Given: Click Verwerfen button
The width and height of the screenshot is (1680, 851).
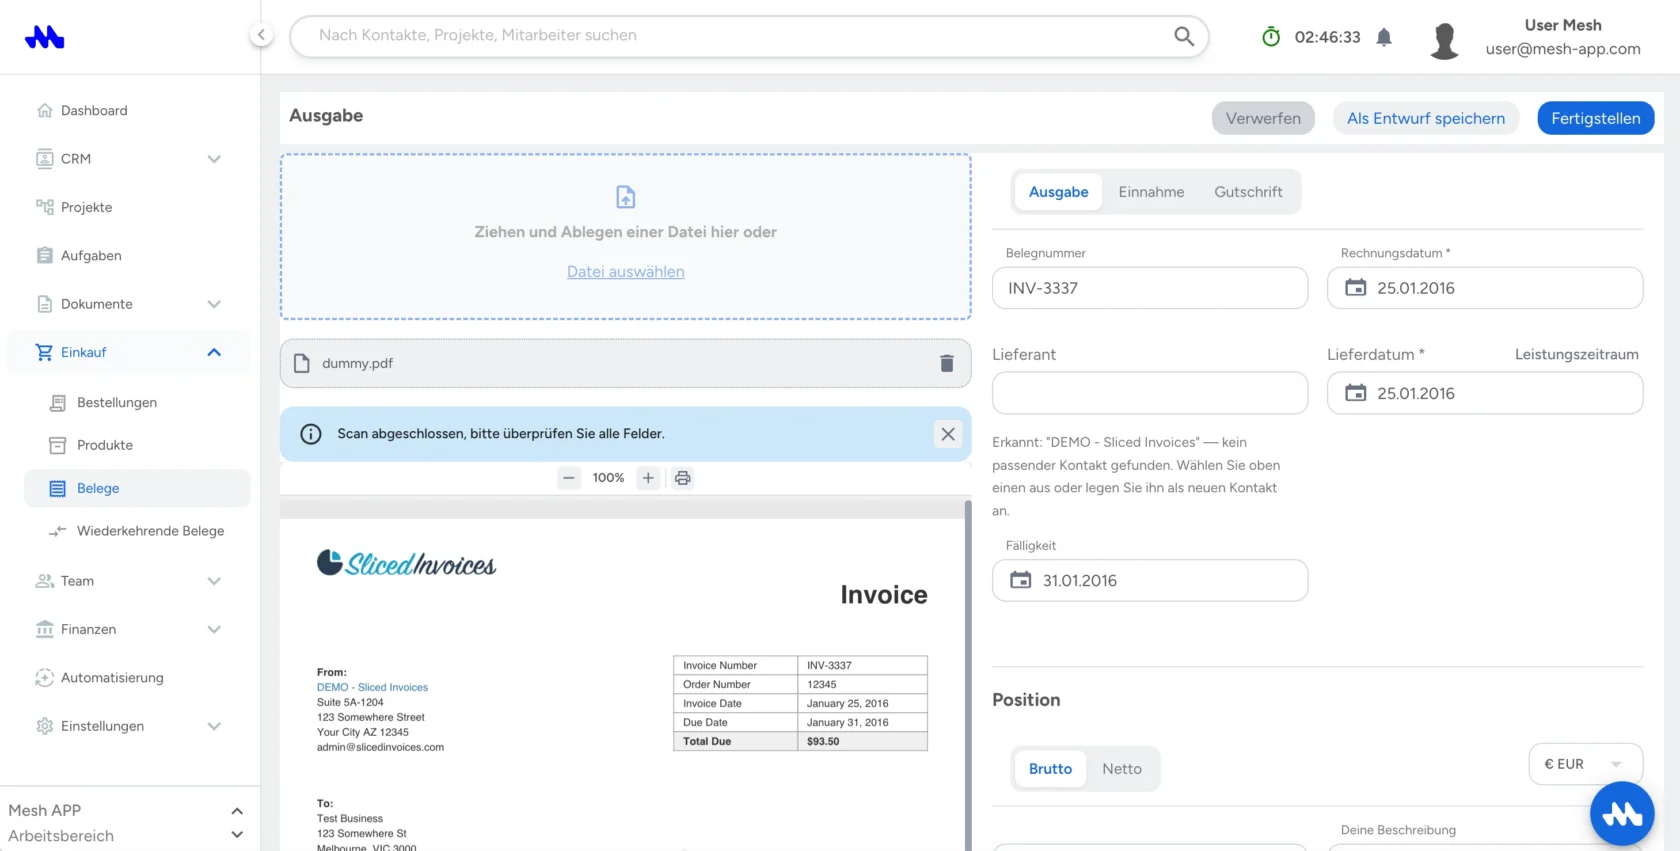Looking at the screenshot, I should coord(1263,118).
